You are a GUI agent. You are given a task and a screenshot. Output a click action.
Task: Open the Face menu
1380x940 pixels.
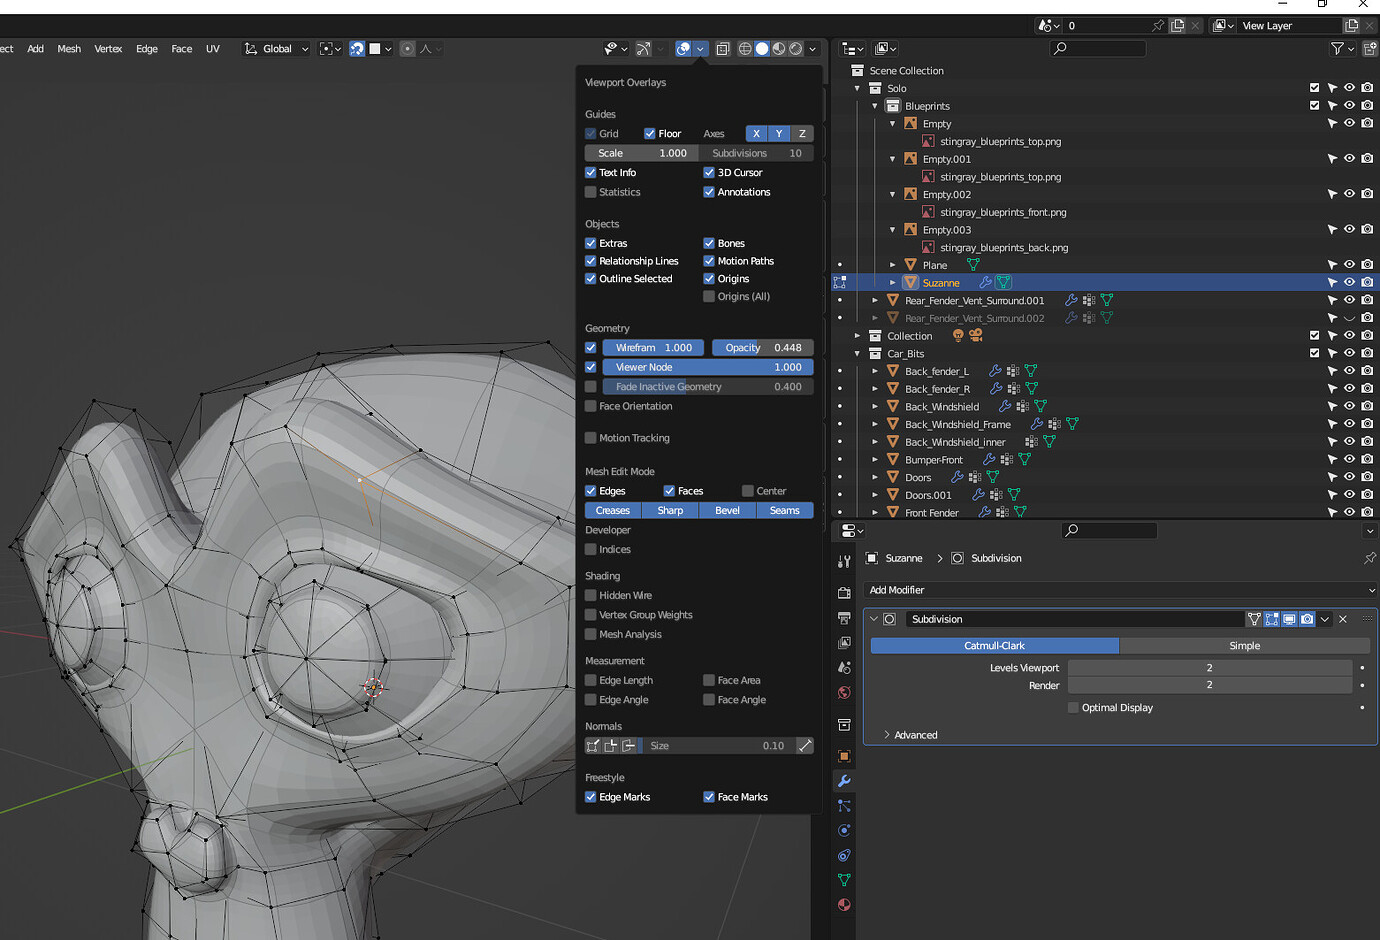point(182,48)
